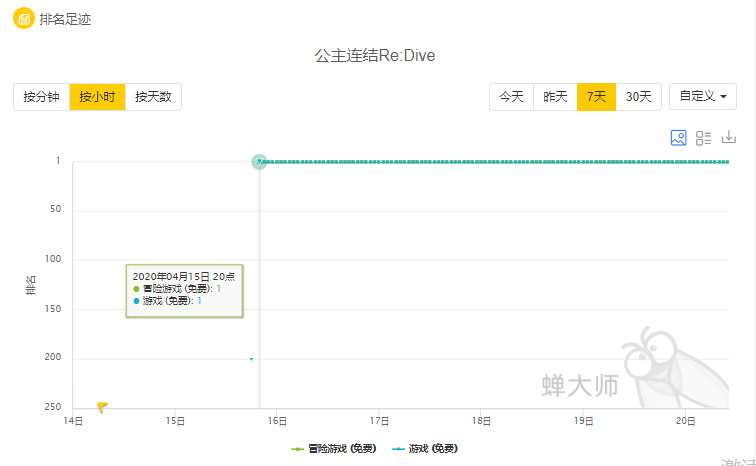The image size is (756, 466).
Task: Click the 150 y-axis value
Action: 53,308
